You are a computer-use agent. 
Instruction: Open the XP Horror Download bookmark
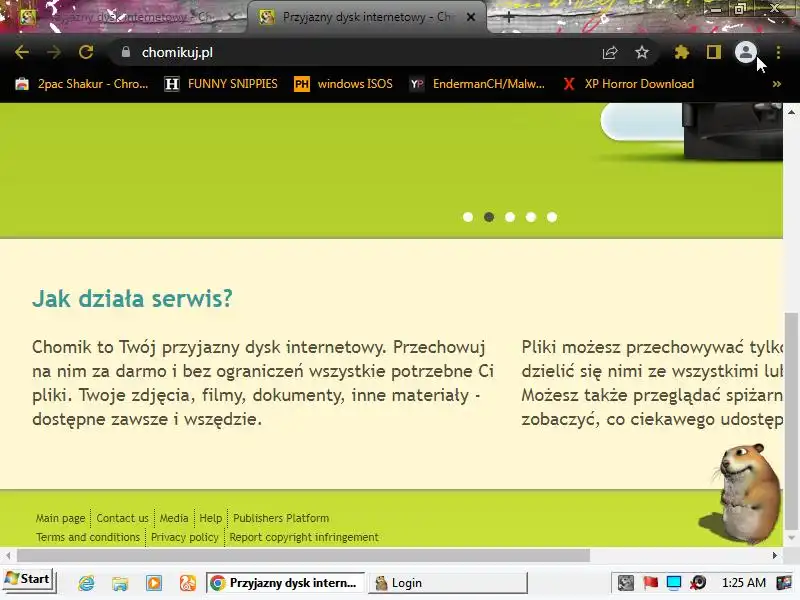[x=628, y=84]
